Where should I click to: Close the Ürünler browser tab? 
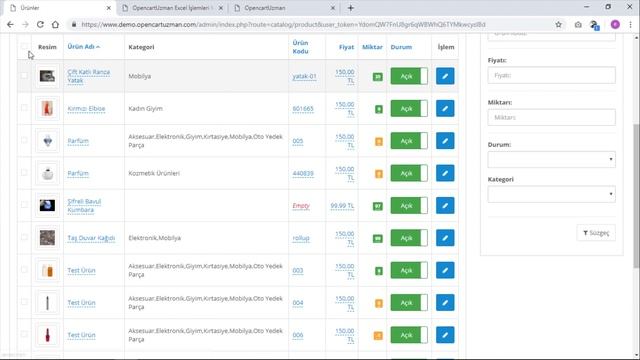(x=109, y=8)
